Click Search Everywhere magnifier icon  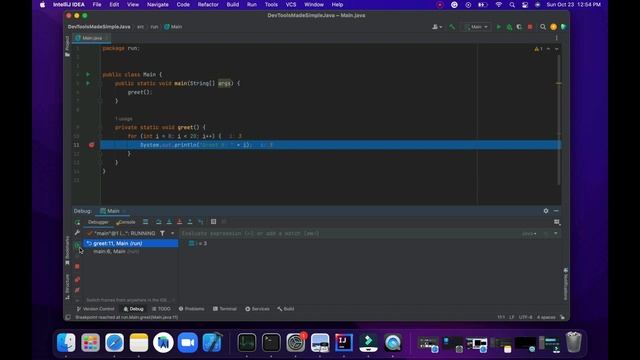click(x=543, y=27)
